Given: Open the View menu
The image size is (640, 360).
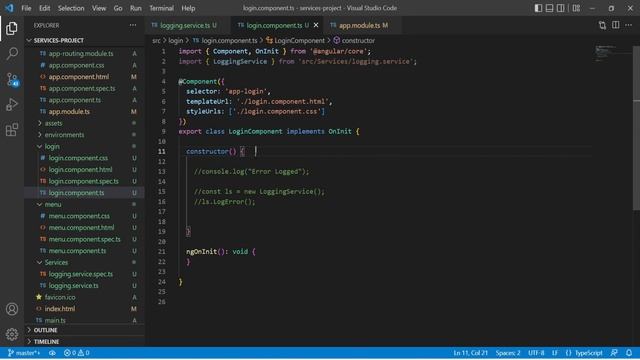Looking at the screenshot, I should click(99, 8).
